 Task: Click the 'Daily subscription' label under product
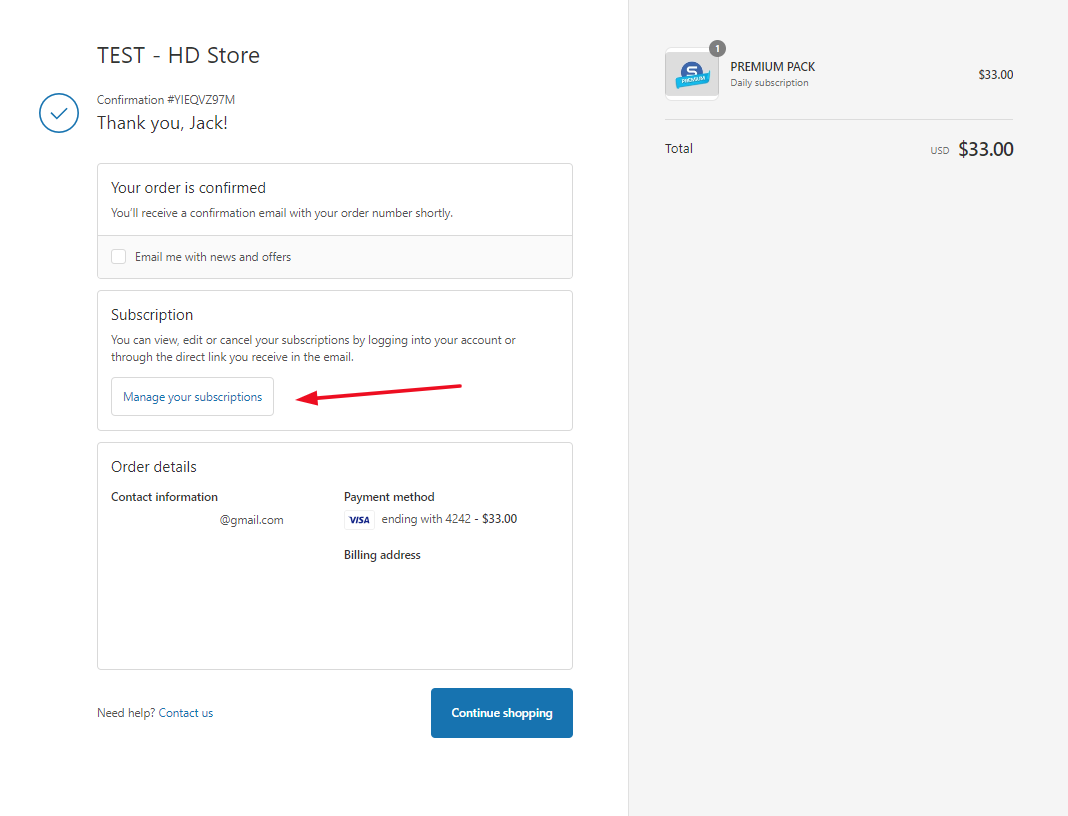(x=769, y=83)
